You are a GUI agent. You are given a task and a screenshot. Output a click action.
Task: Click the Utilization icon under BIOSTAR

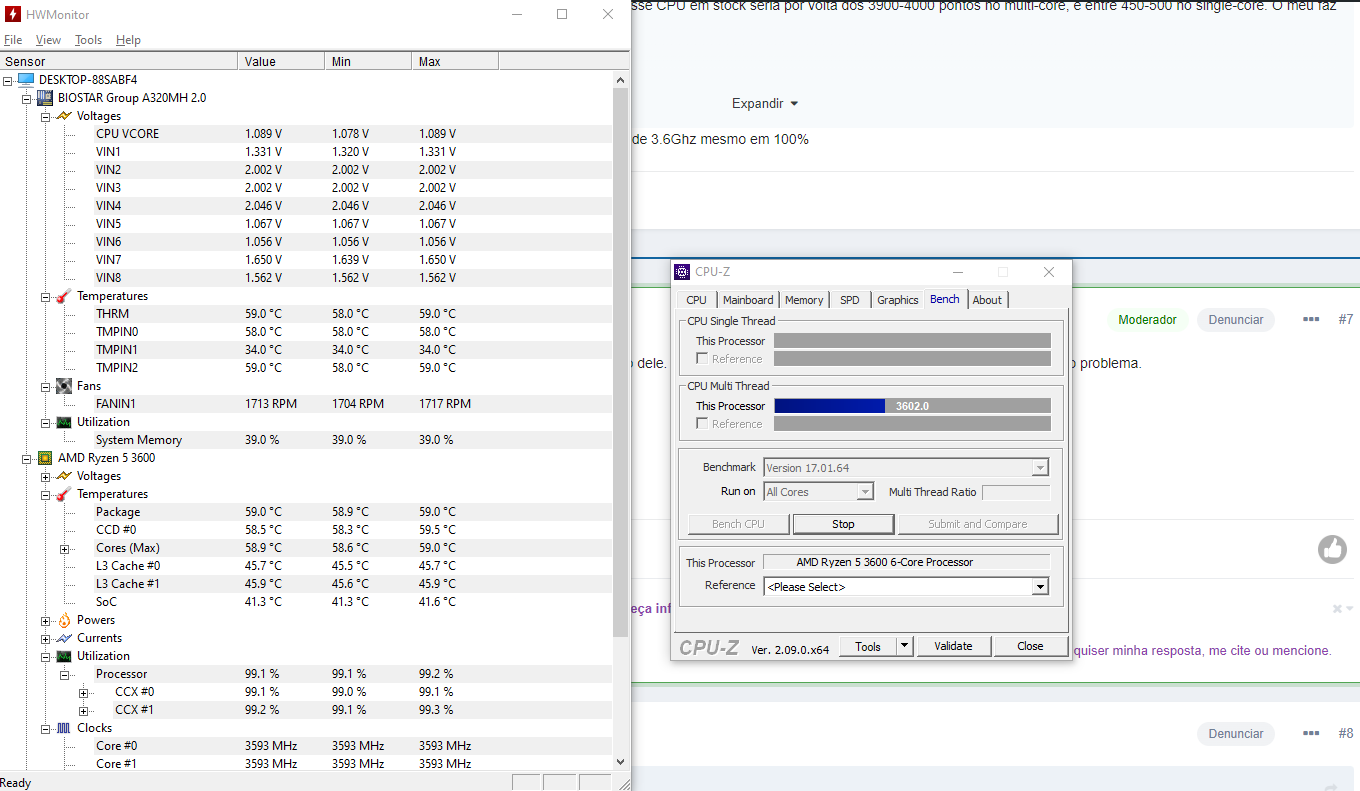(x=64, y=422)
